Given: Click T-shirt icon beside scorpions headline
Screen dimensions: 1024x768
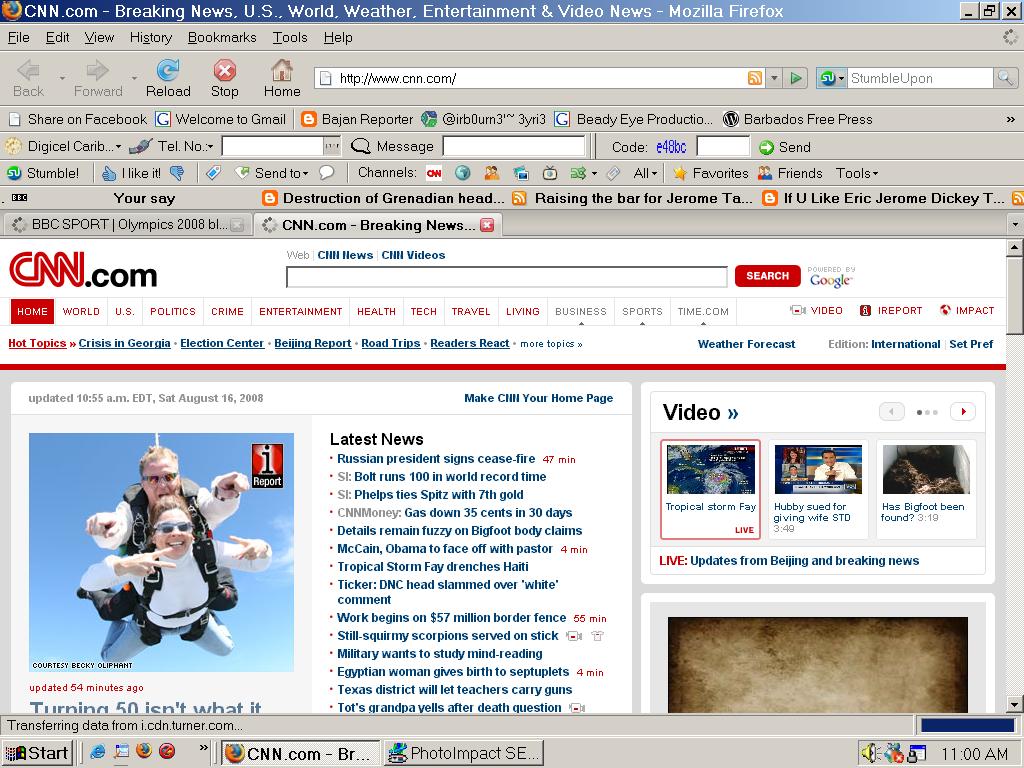Looking at the screenshot, I should tap(597, 636).
